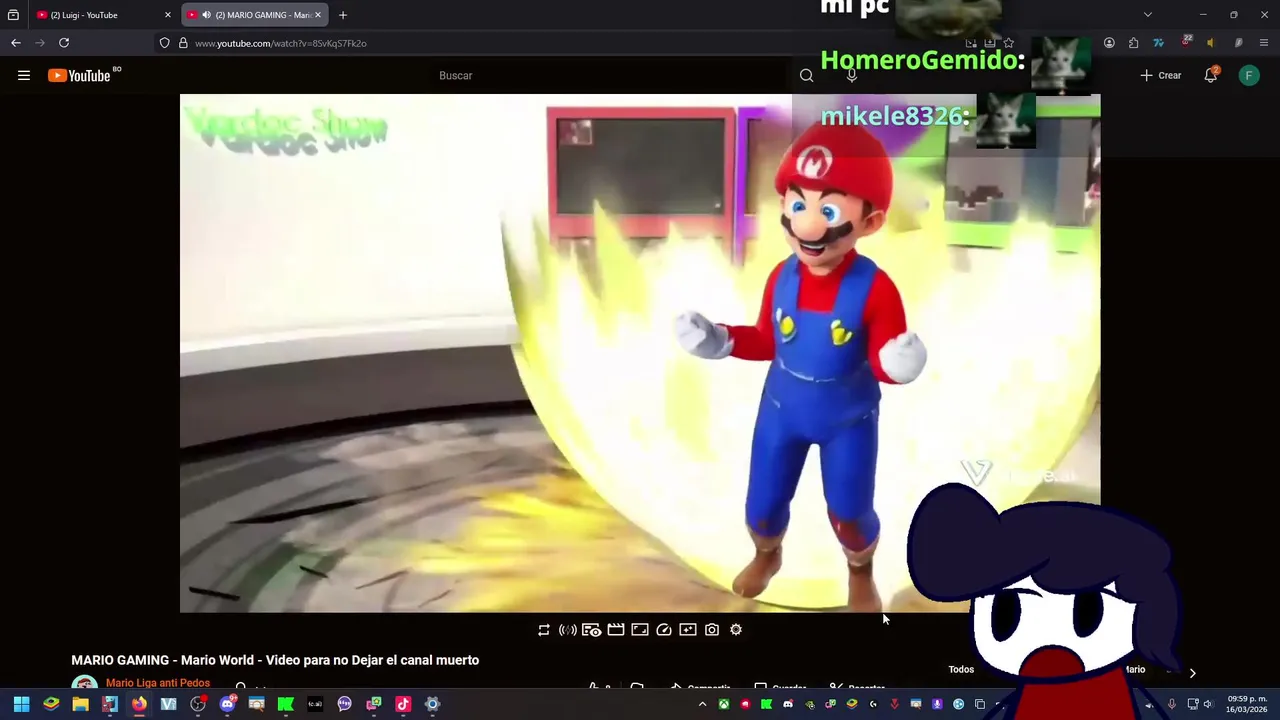Open the tracking protection shield icon
1280x720 pixels.
[165, 43]
